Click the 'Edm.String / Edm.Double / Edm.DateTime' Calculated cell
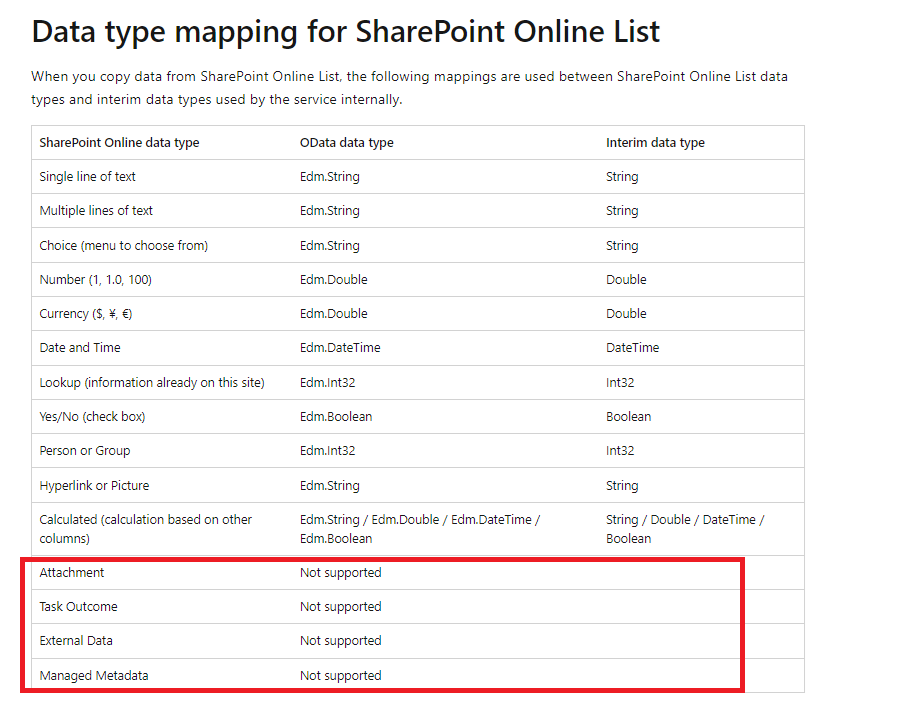The height and width of the screenshot is (707, 901). coord(420,529)
